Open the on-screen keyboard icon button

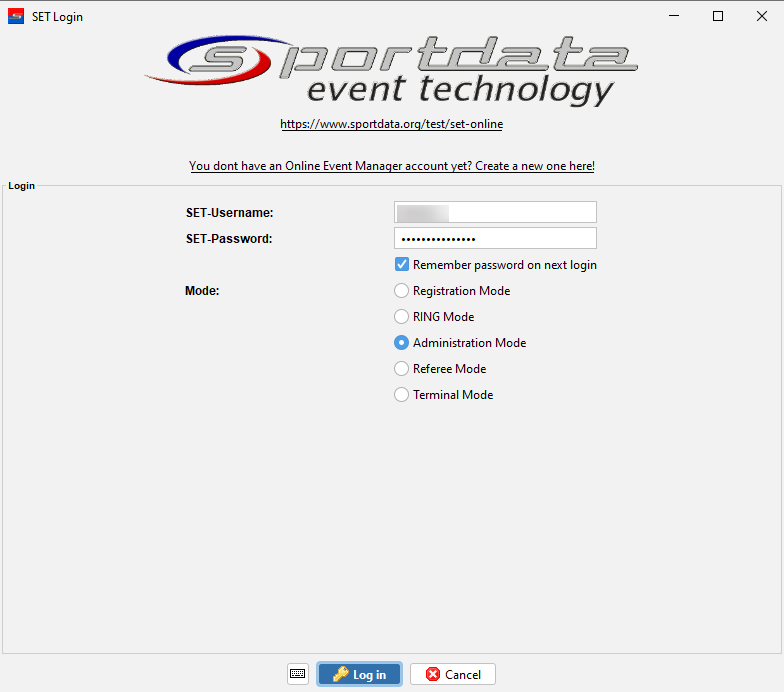point(298,674)
